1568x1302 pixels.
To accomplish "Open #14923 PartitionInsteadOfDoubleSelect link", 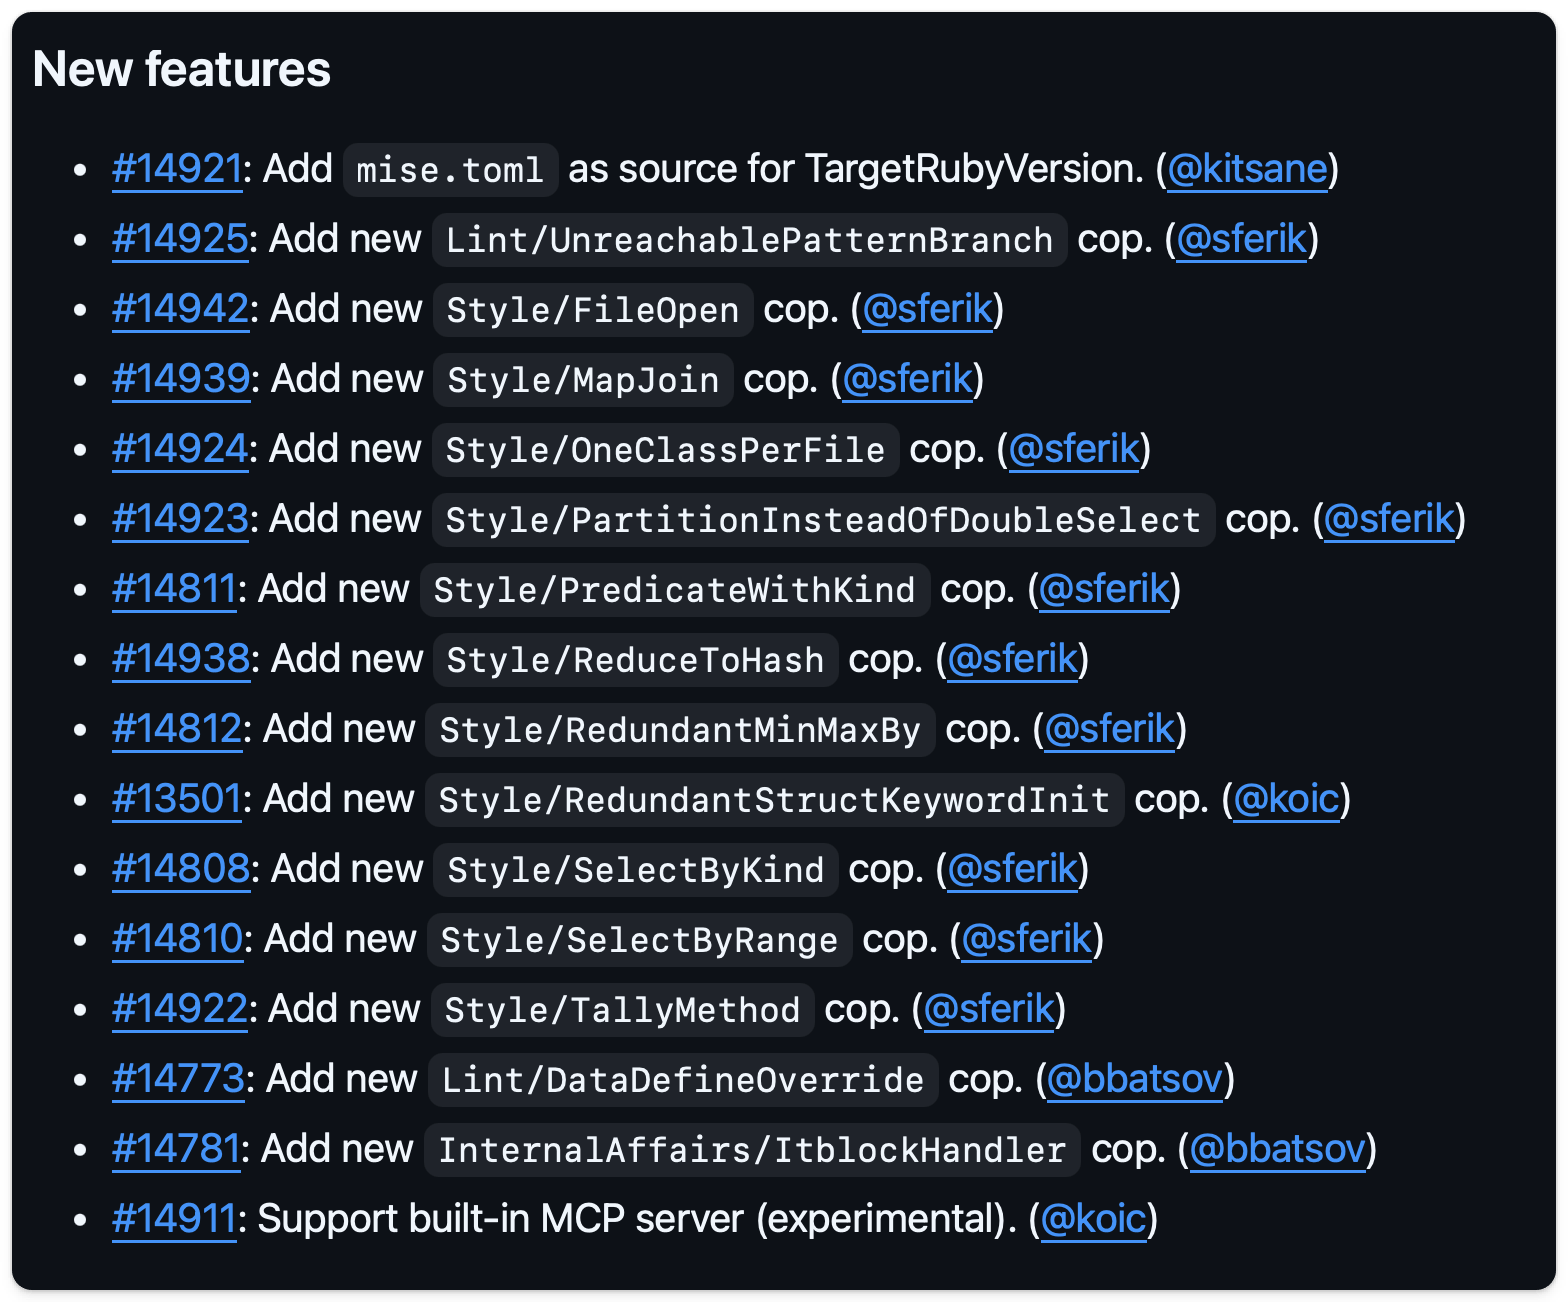I will 180,519.
